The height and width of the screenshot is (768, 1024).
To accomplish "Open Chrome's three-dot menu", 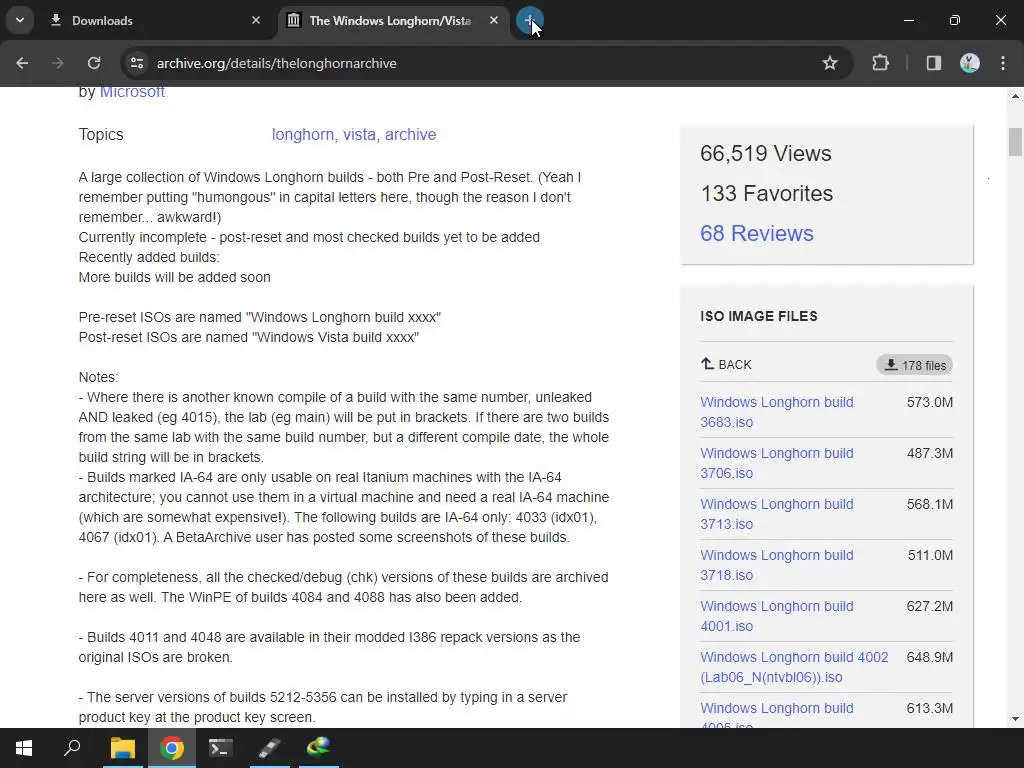I will point(1003,63).
